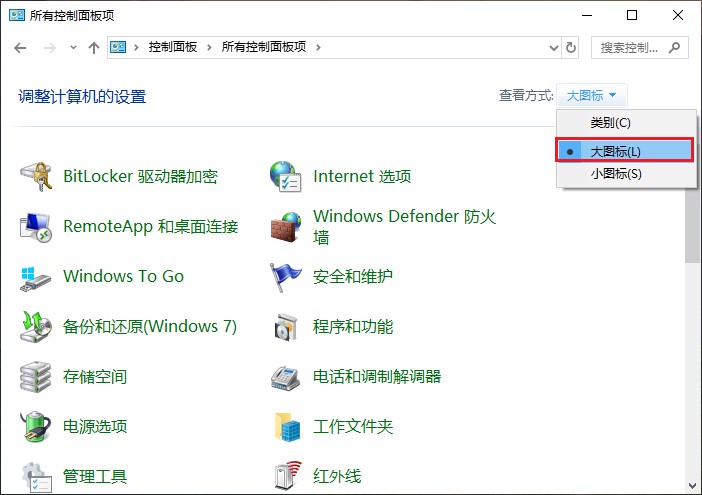
Task: Click the vertical scrollbar thumb
Action: pyautogui.click(x=693, y=224)
